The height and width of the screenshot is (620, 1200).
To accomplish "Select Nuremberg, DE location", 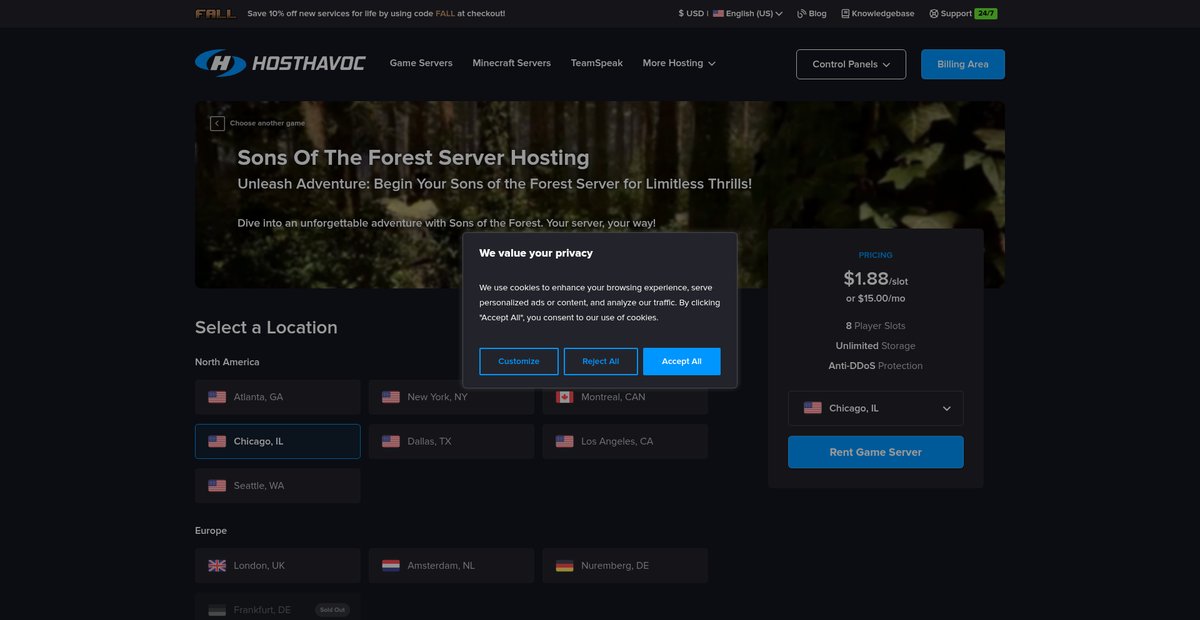I will [x=625, y=566].
